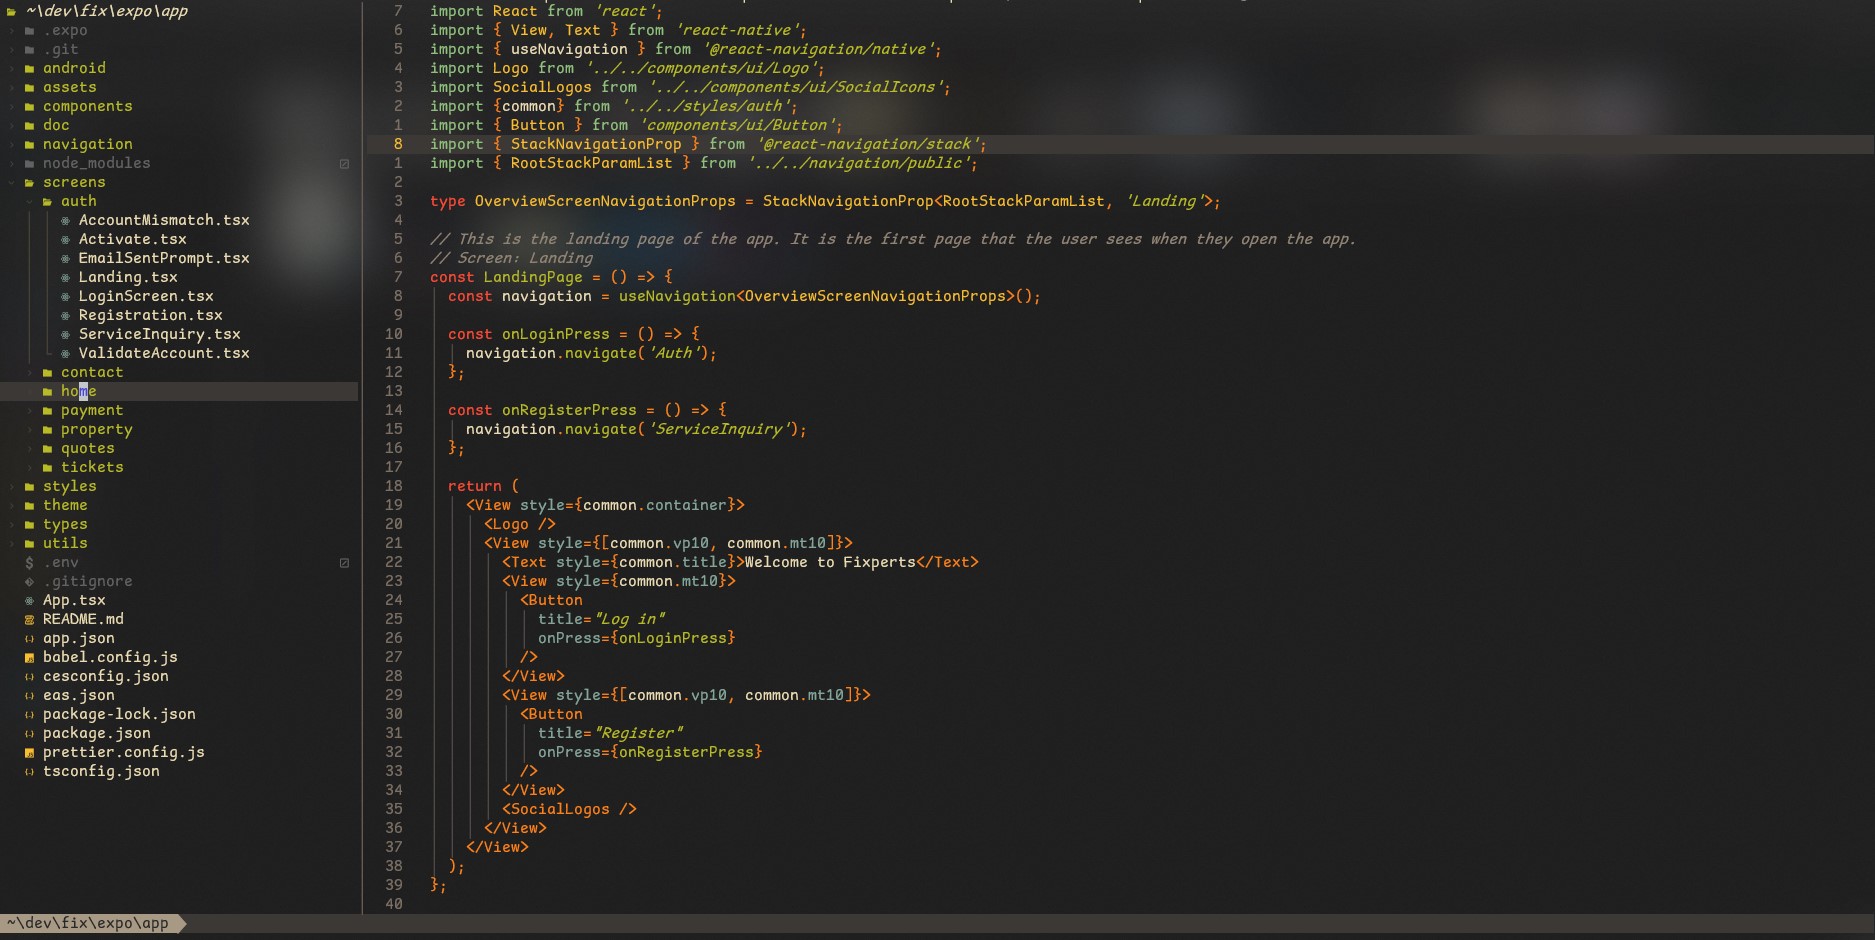The image size is (1875, 940).
Task: Collapse the auth folder chevron
Action: point(31,202)
